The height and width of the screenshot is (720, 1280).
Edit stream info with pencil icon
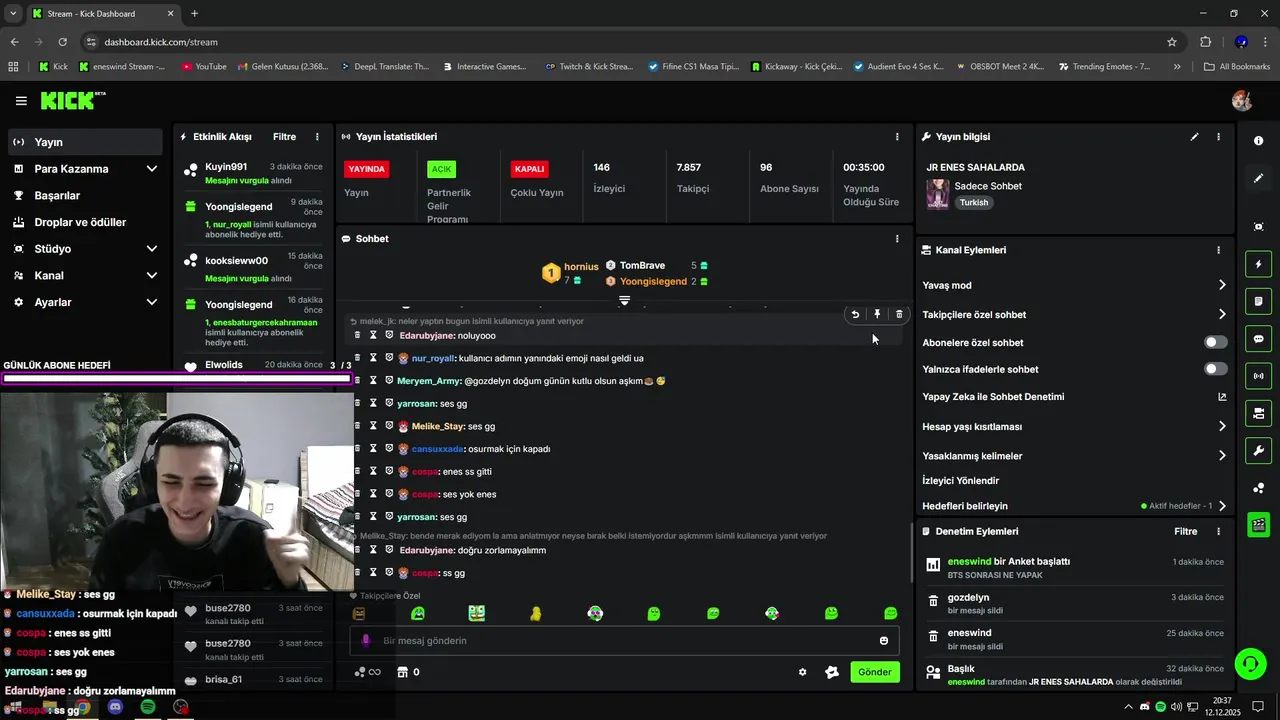[x=1194, y=137]
